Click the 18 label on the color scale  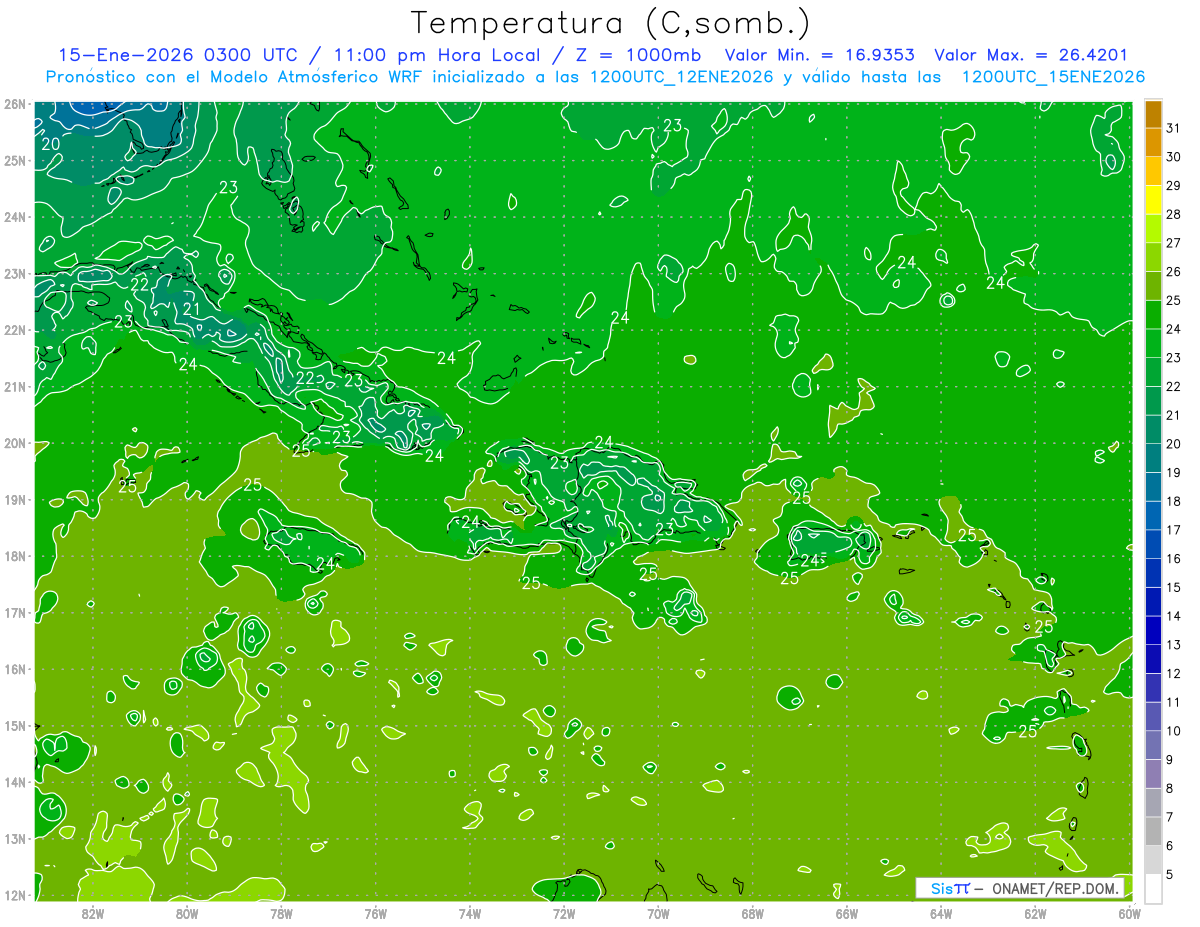(x=1173, y=501)
